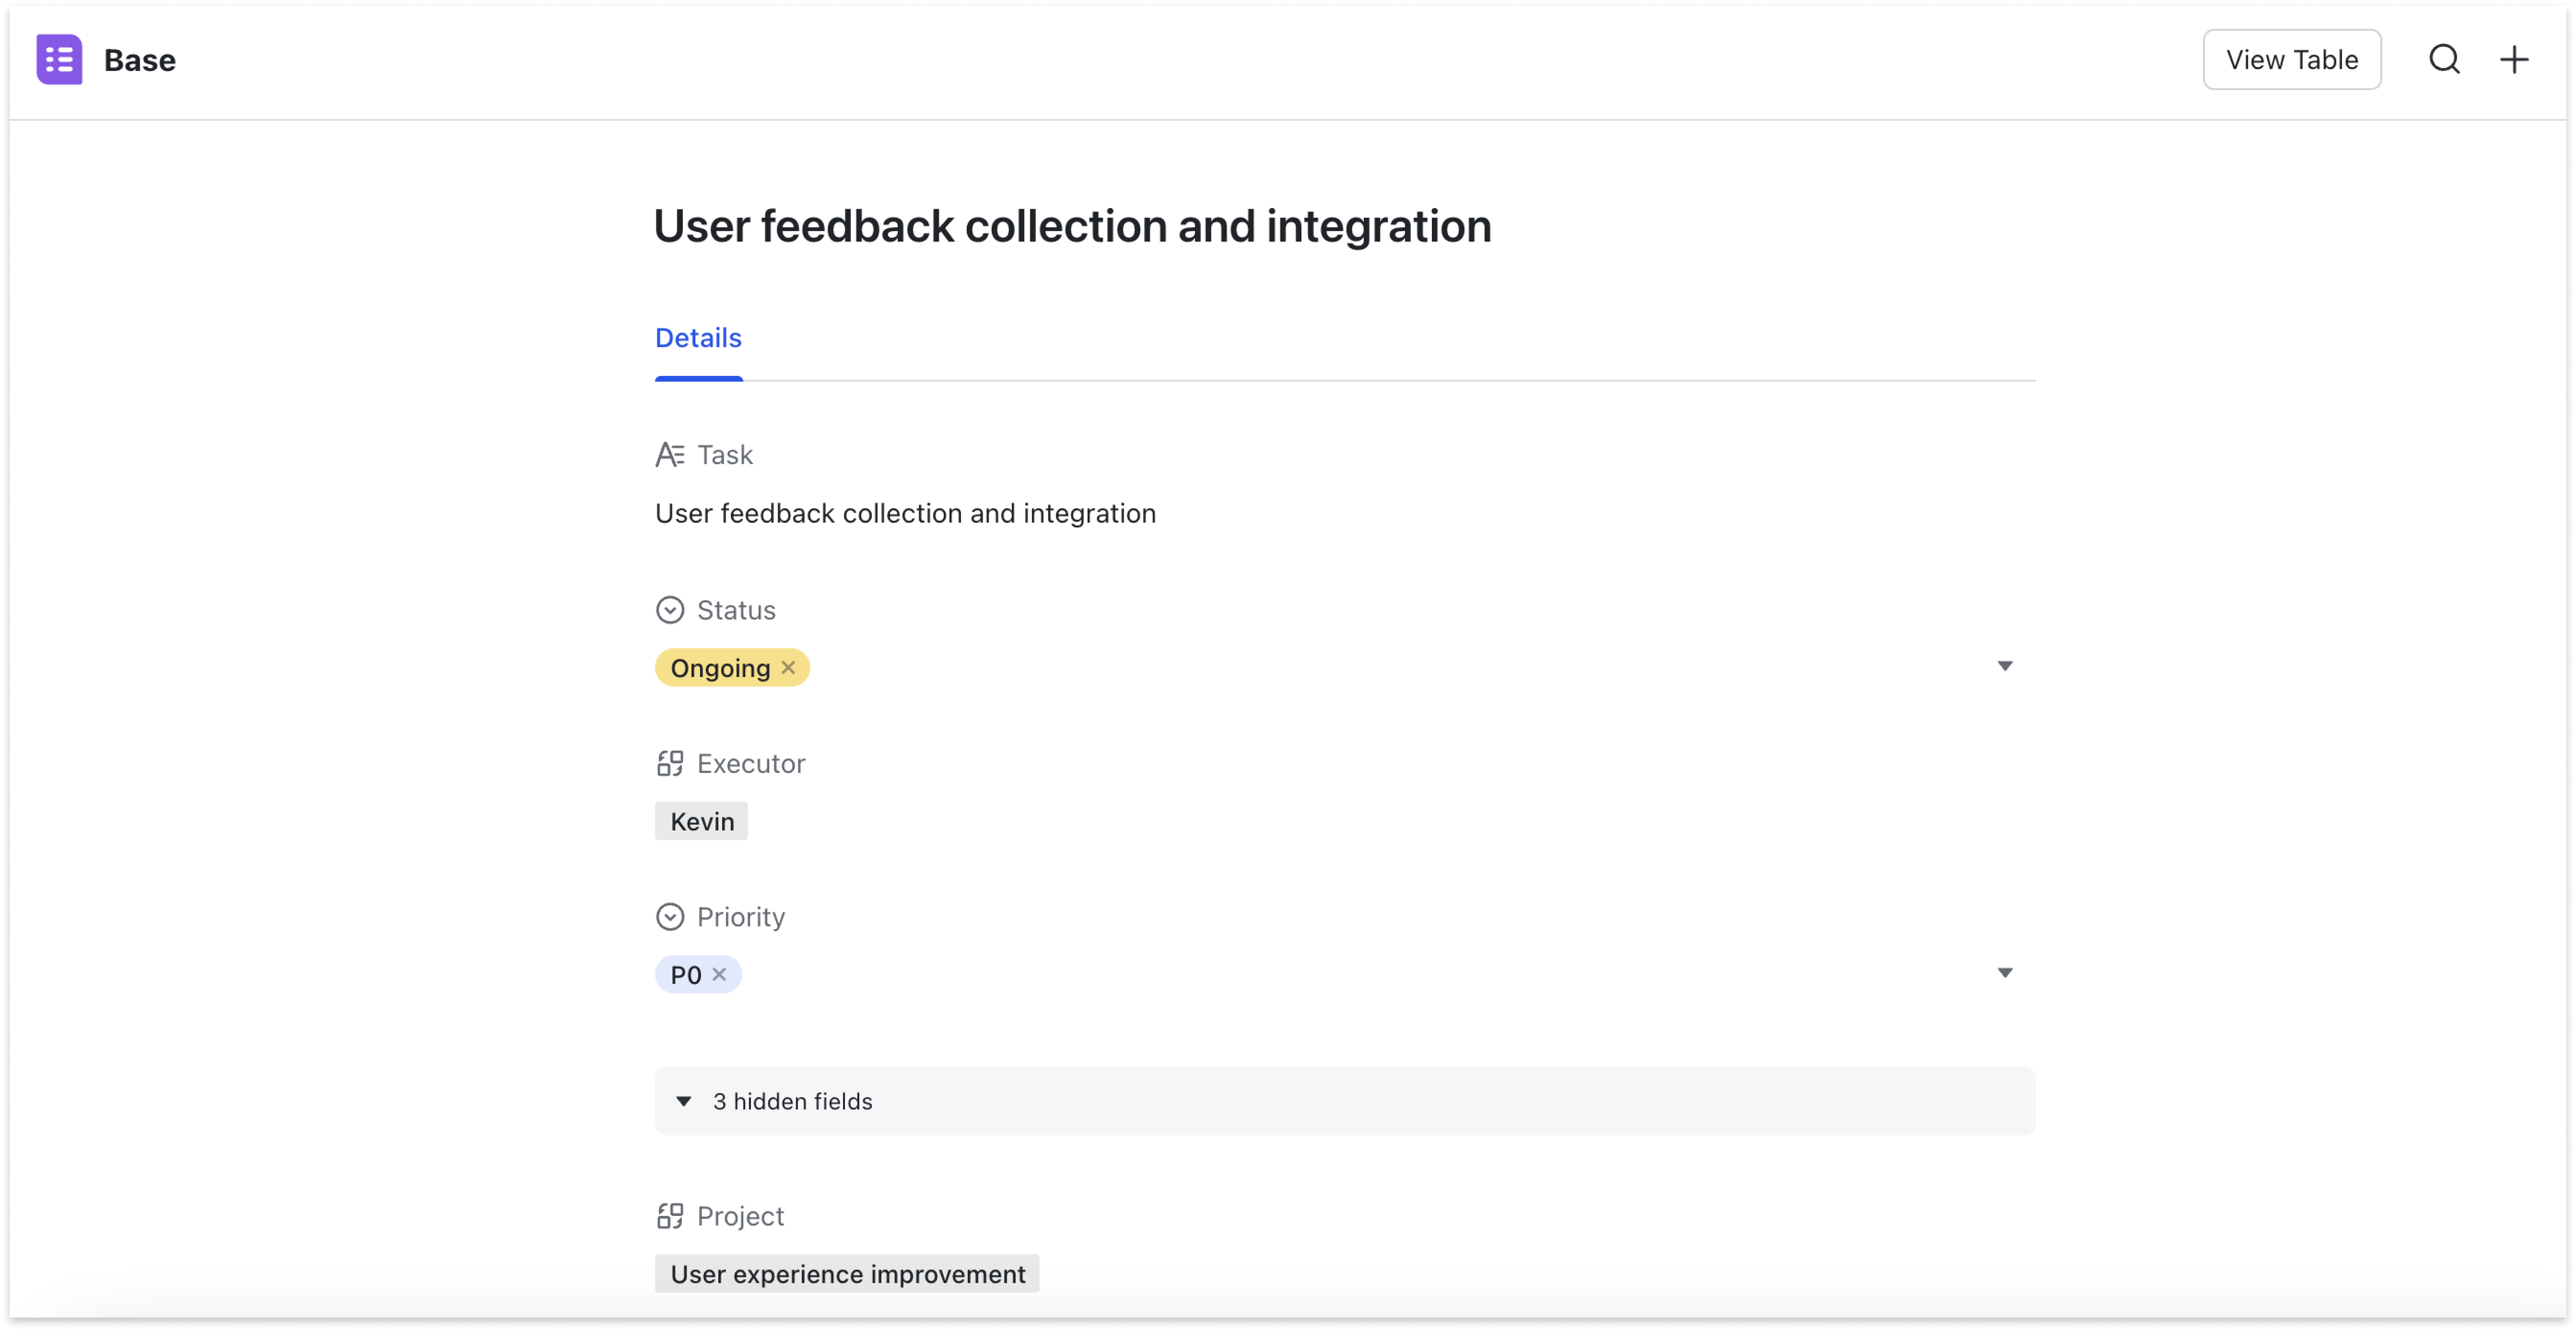This screenshot has height=1331, width=2576.
Task: Open search with the magnifier icon
Action: point(2444,60)
